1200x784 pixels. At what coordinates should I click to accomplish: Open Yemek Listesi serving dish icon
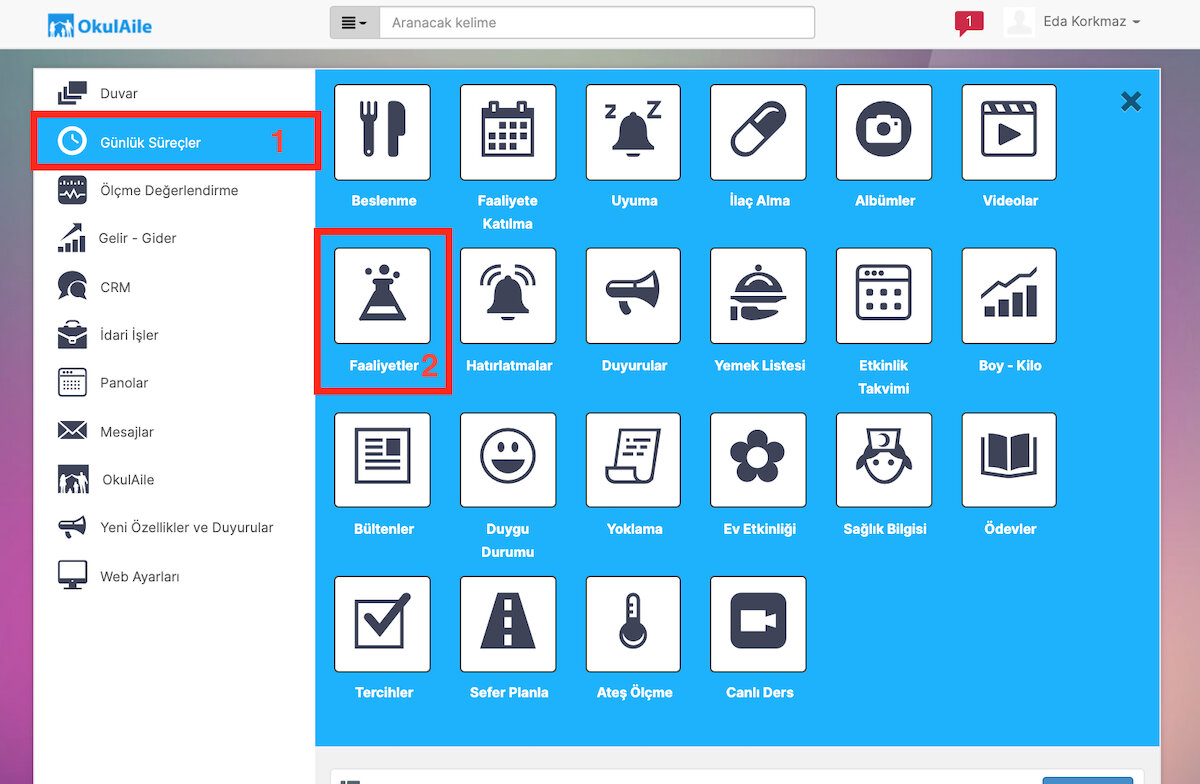point(759,296)
